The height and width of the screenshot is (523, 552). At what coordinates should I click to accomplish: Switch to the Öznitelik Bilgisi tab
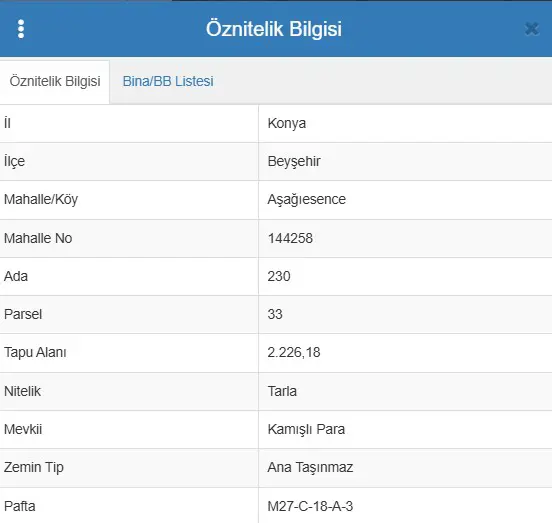55,81
